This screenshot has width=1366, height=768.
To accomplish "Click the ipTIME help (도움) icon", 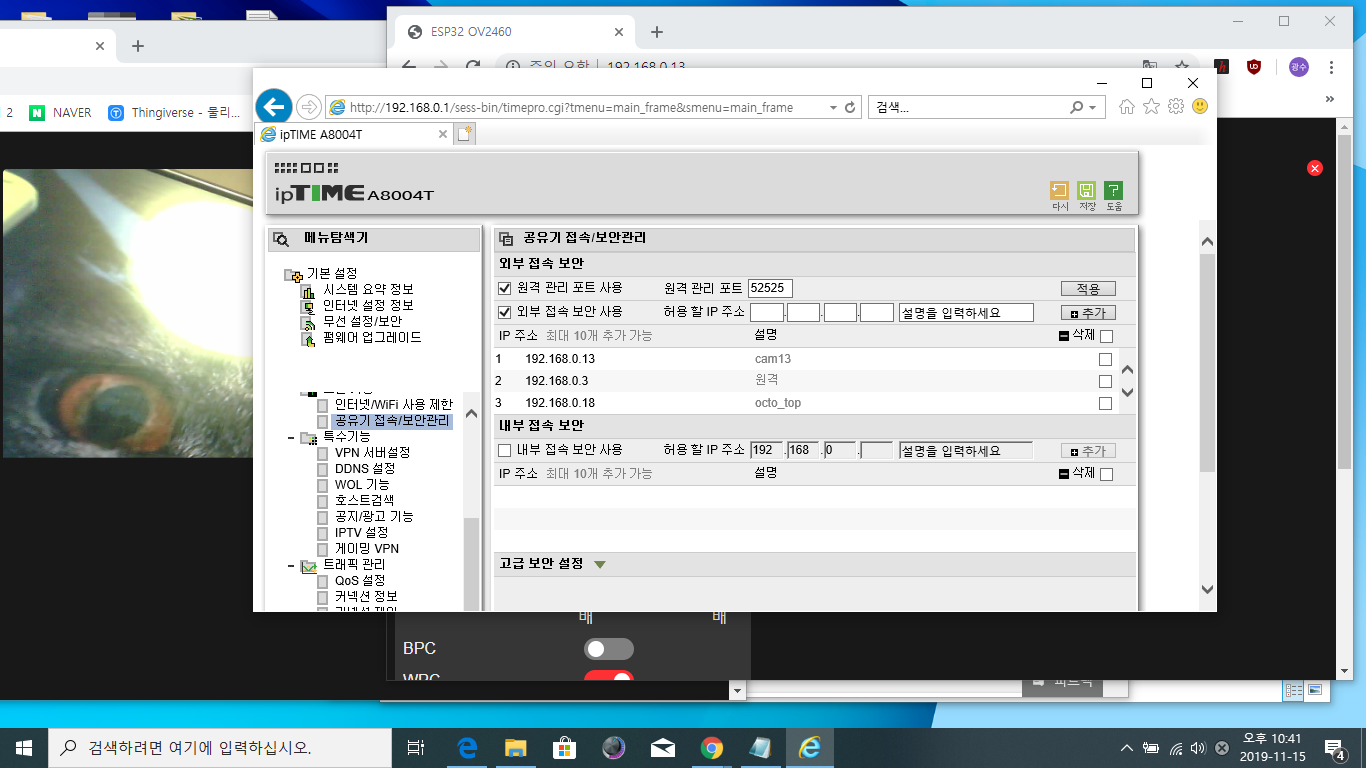I will (1114, 190).
